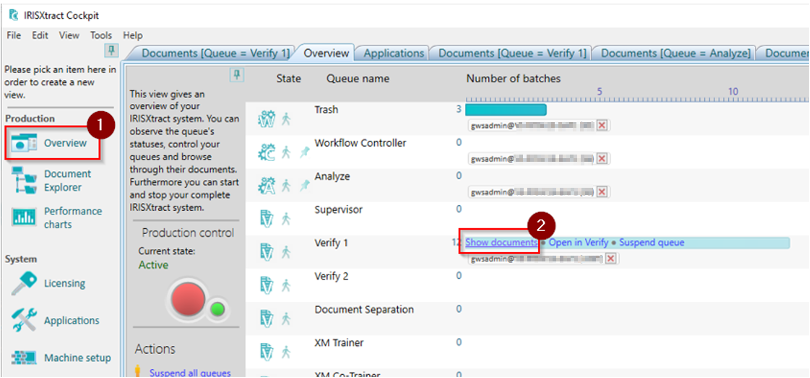This screenshot has width=810, height=378.
Task: Click the Trash batch count bar
Action: tap(506, 109)
